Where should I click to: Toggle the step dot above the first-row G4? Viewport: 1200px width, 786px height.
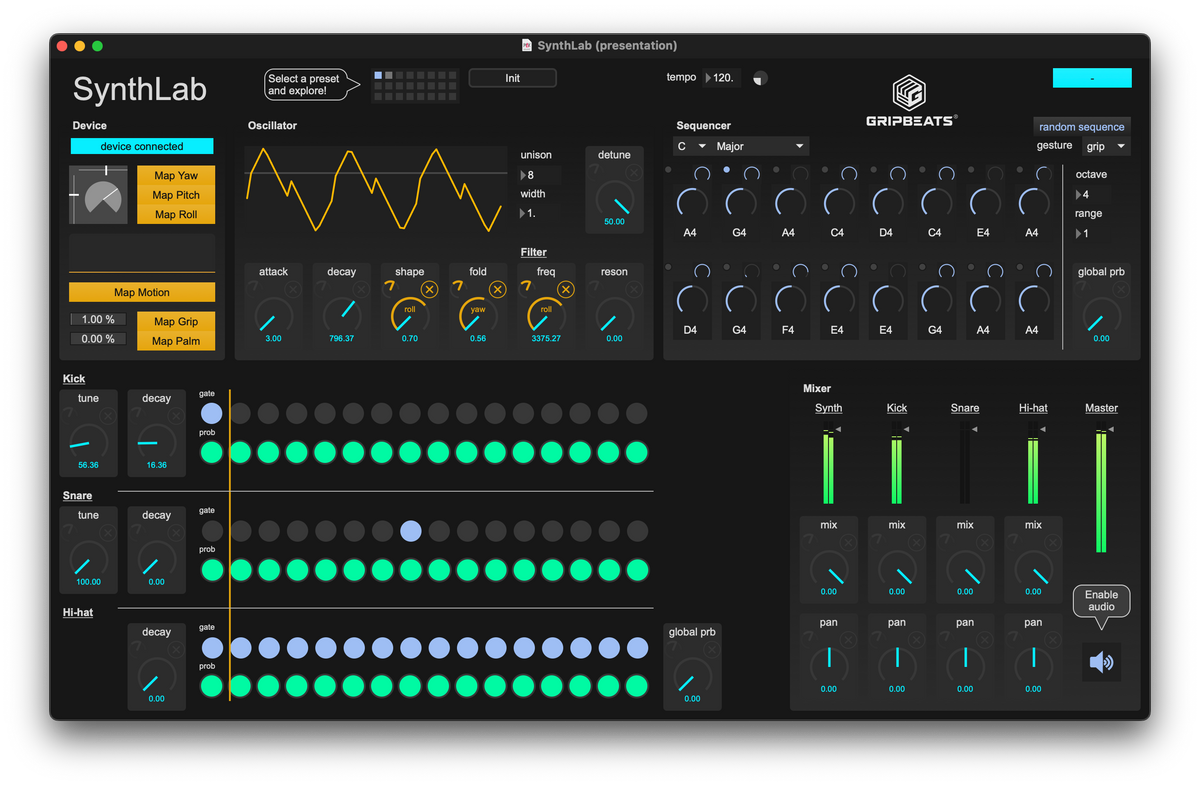727,170
